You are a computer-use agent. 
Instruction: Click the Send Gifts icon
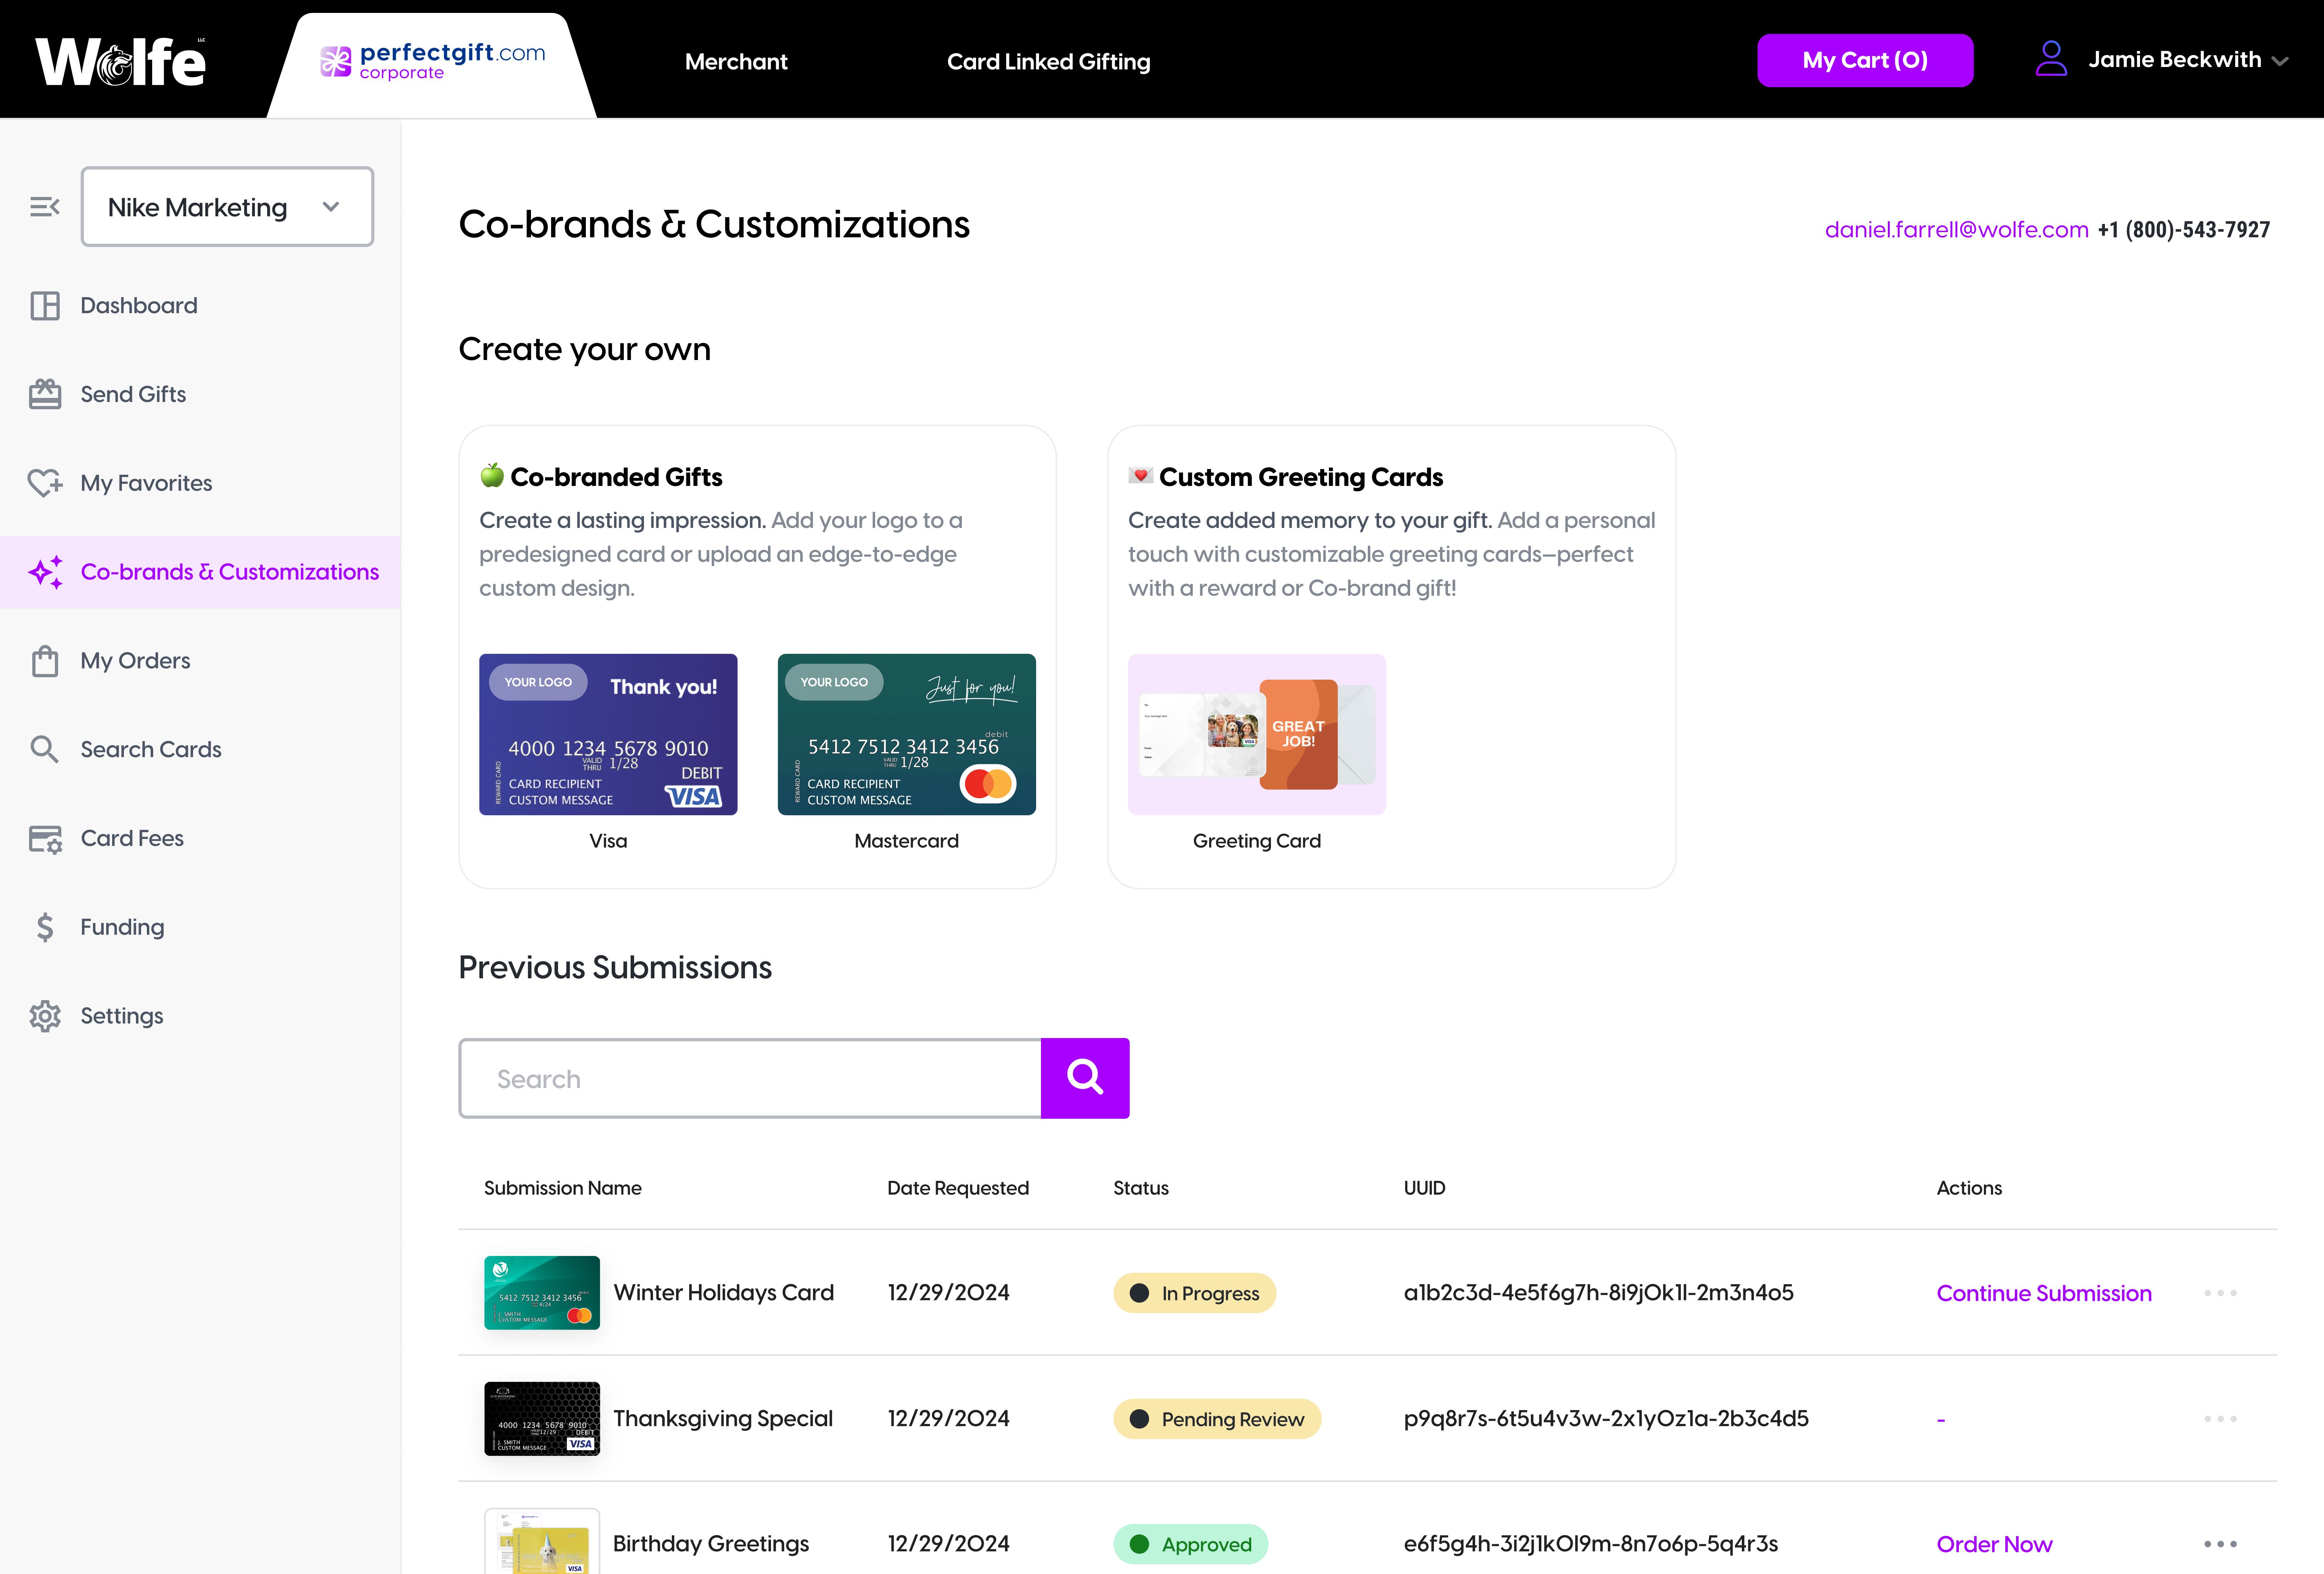click(45, 394)
